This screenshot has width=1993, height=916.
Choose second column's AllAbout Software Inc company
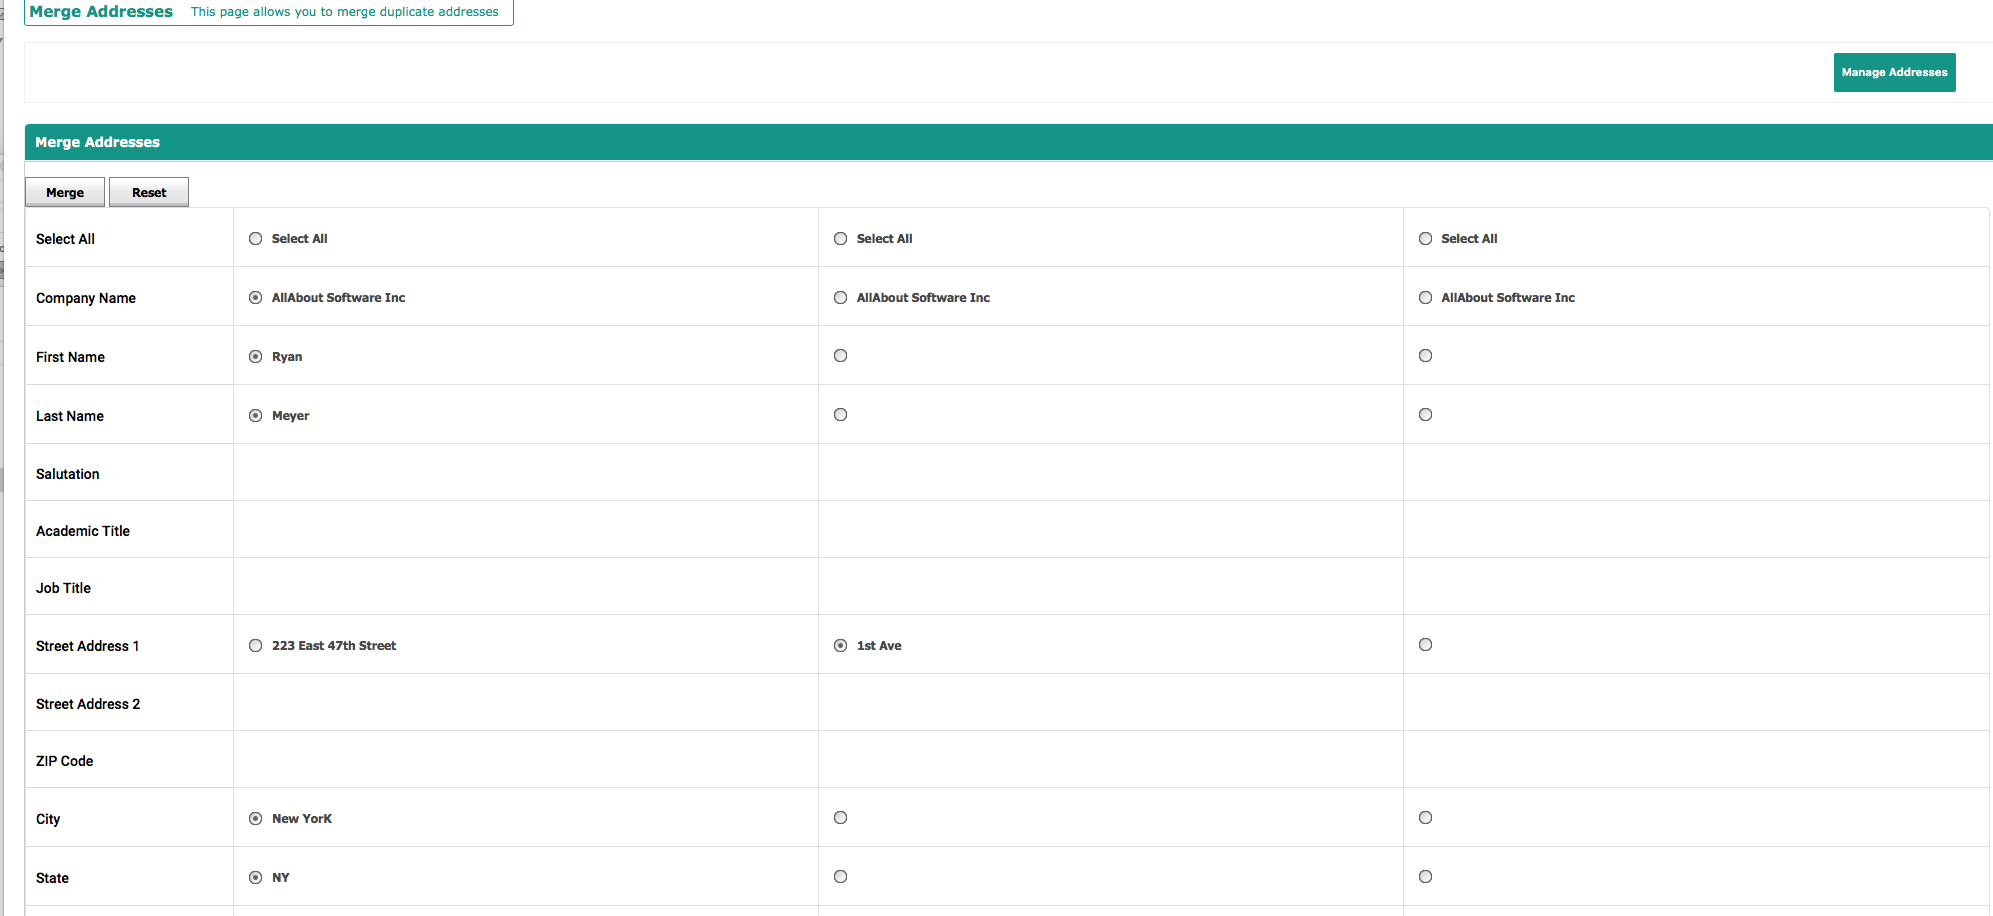(x=841, y=298)
